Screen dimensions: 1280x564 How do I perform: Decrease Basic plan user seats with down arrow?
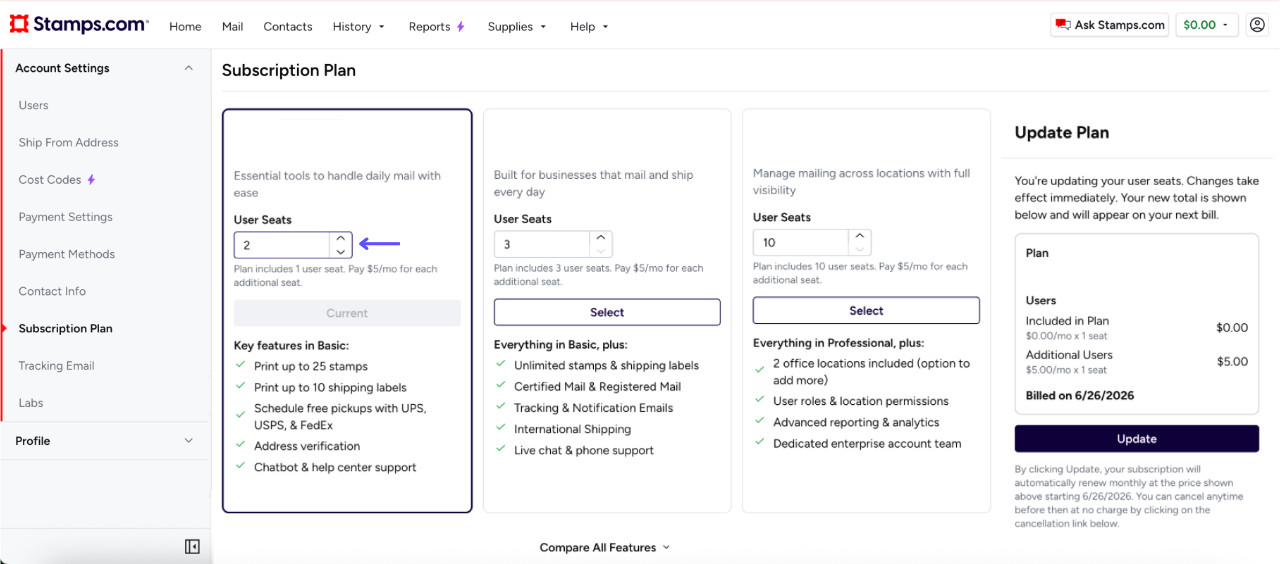point(341,252)
